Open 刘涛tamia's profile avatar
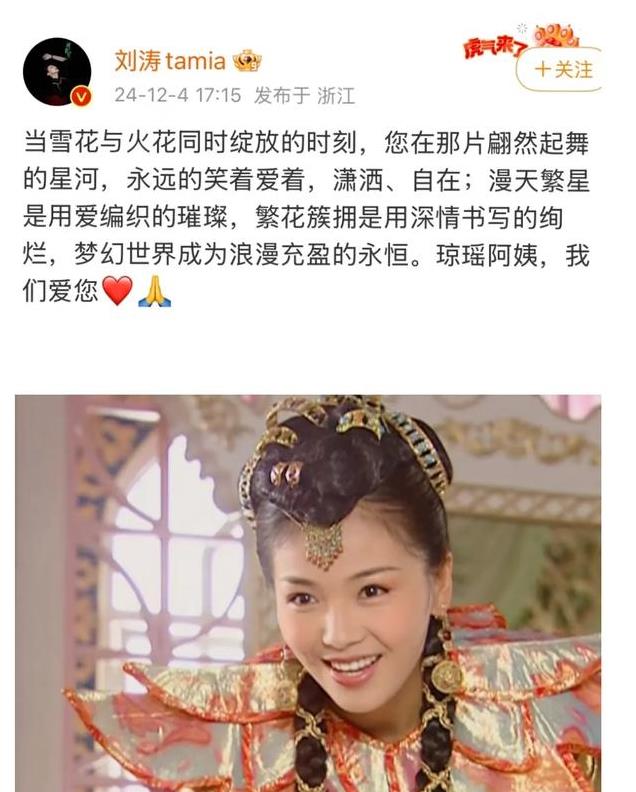 pyautogui.click(x=57, y=71)
